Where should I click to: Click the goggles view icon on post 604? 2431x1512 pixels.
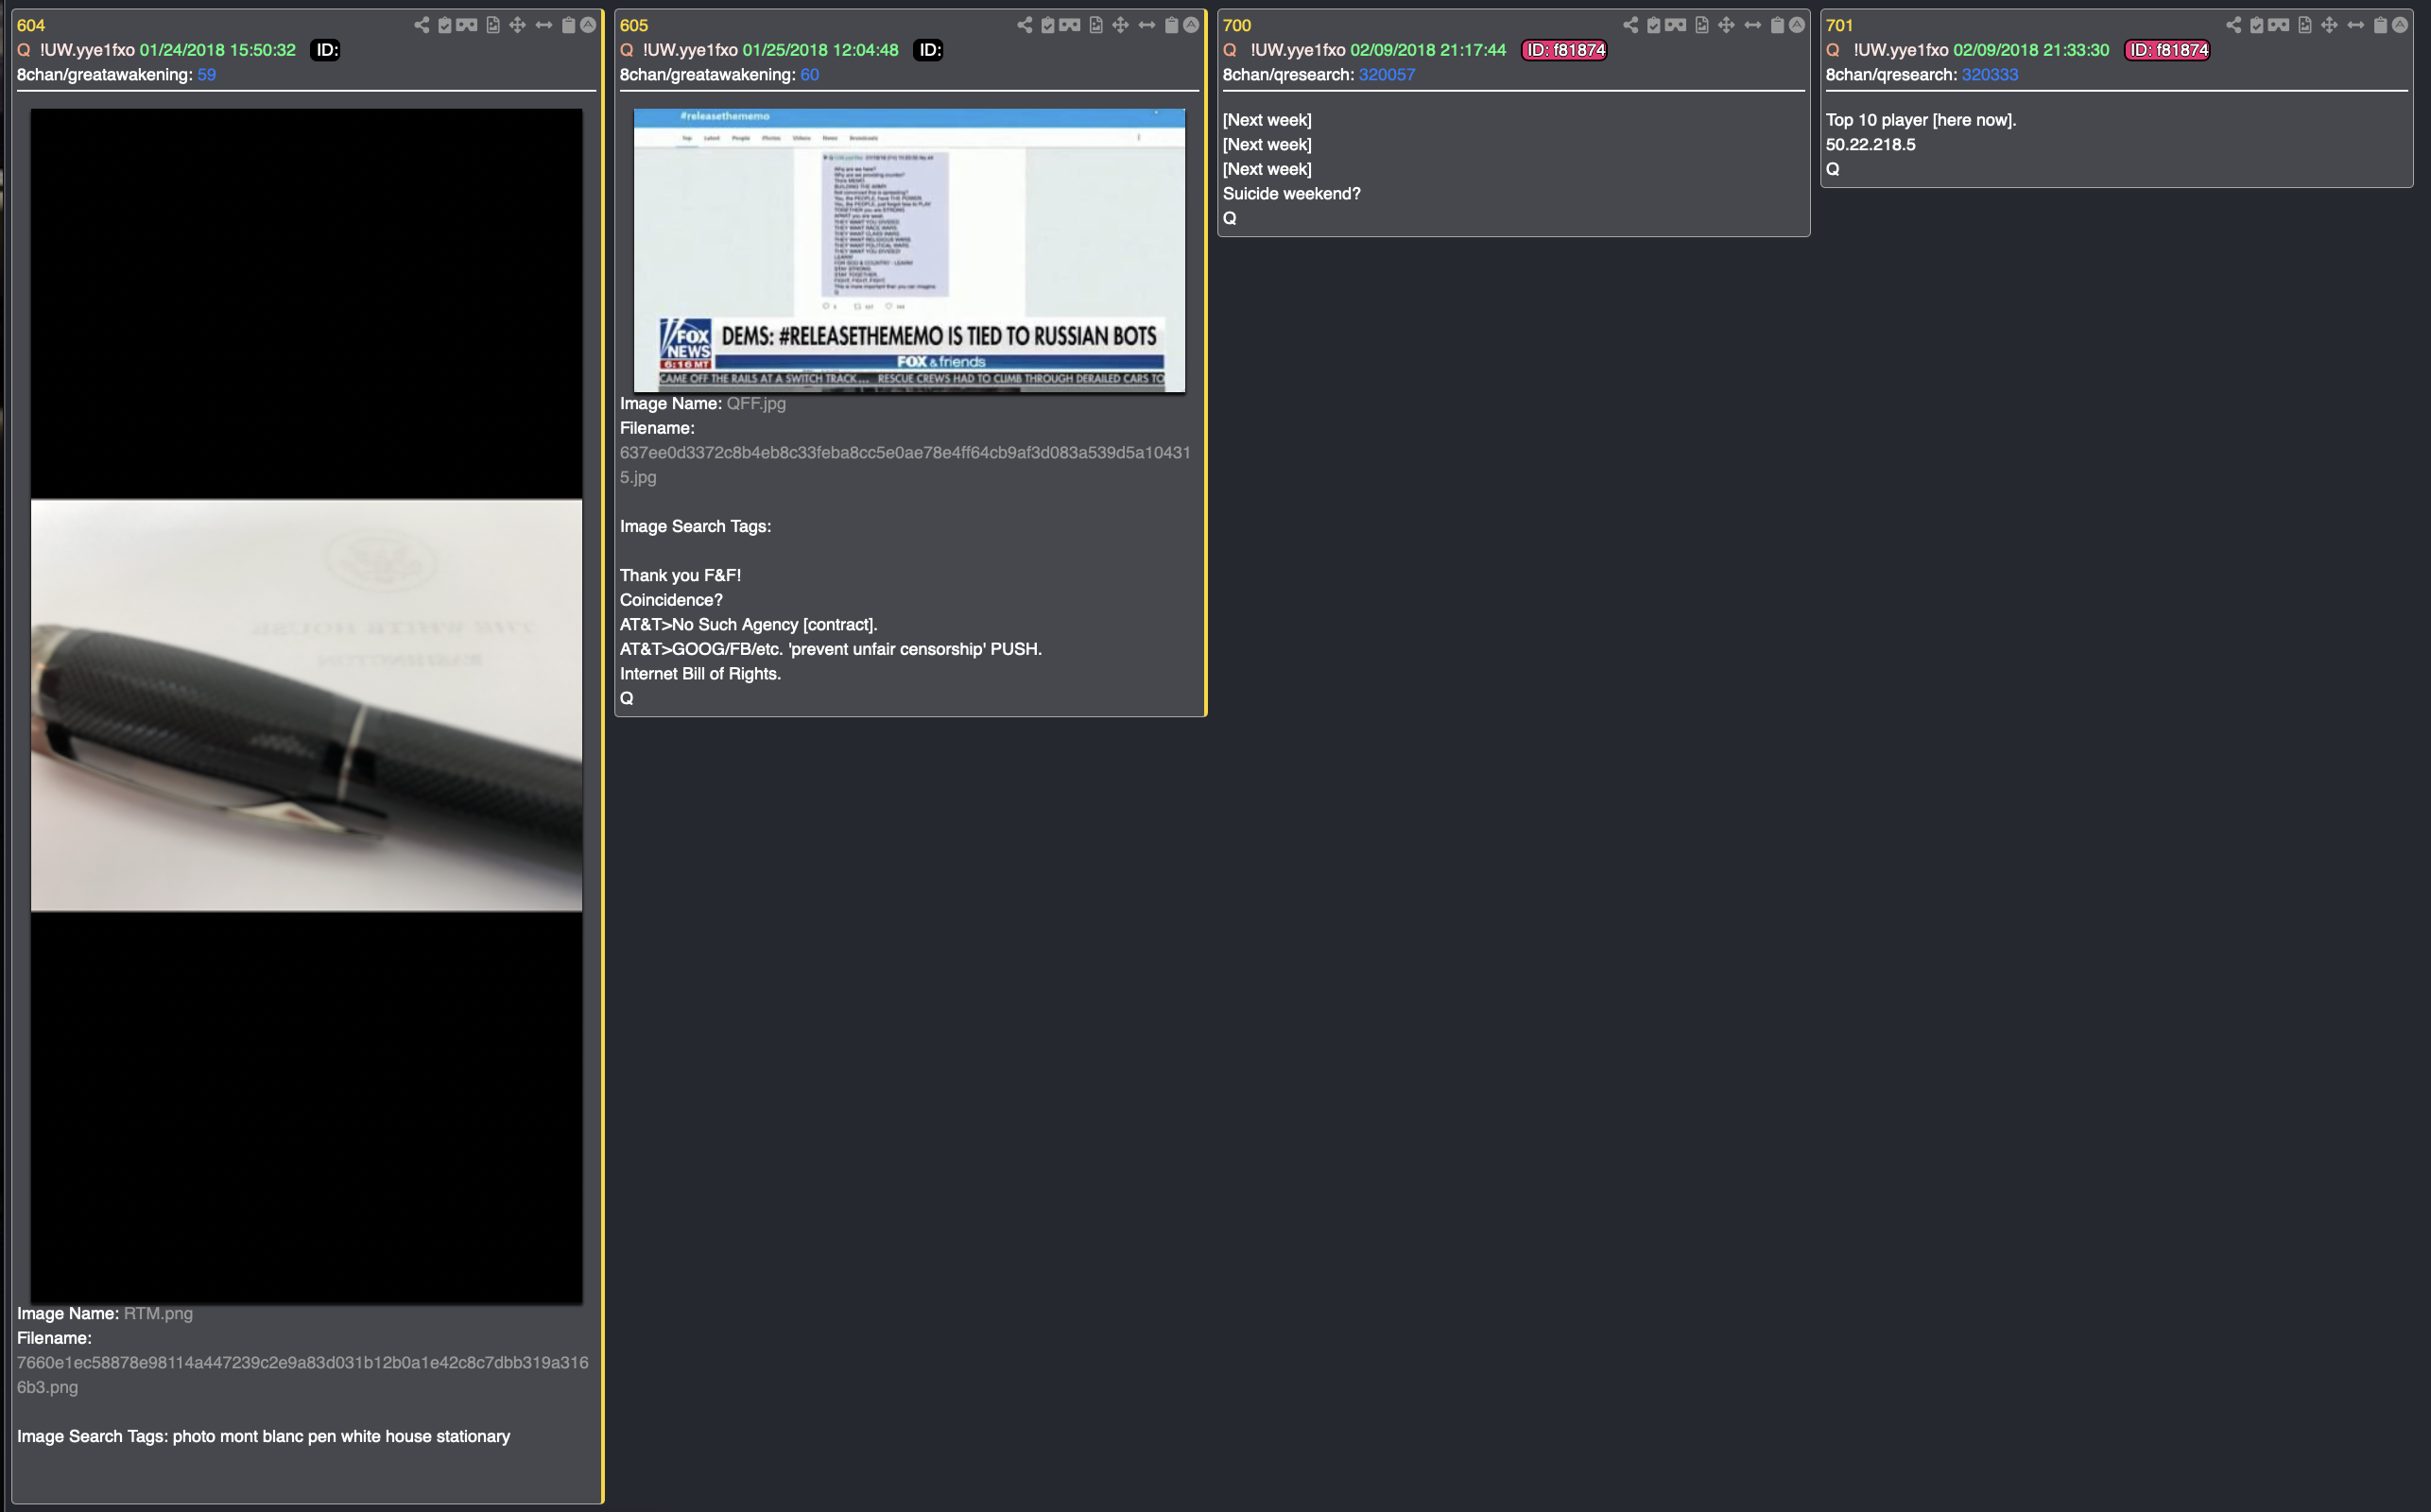coord(467,25)
